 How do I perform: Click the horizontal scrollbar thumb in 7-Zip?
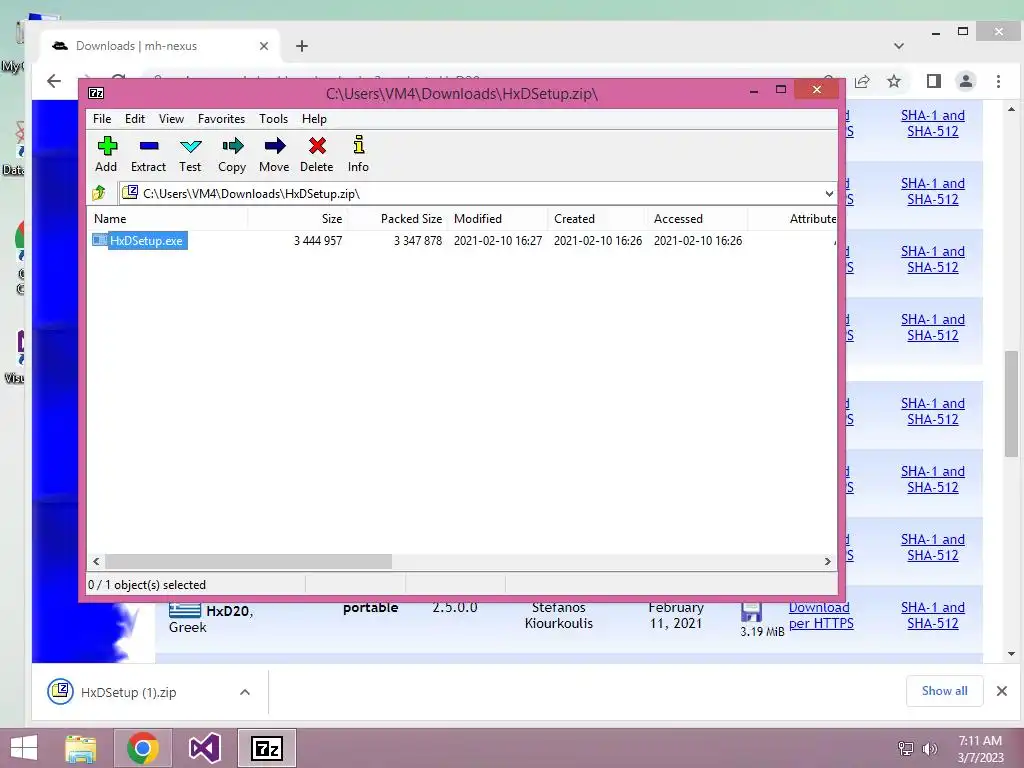point(248,562)
